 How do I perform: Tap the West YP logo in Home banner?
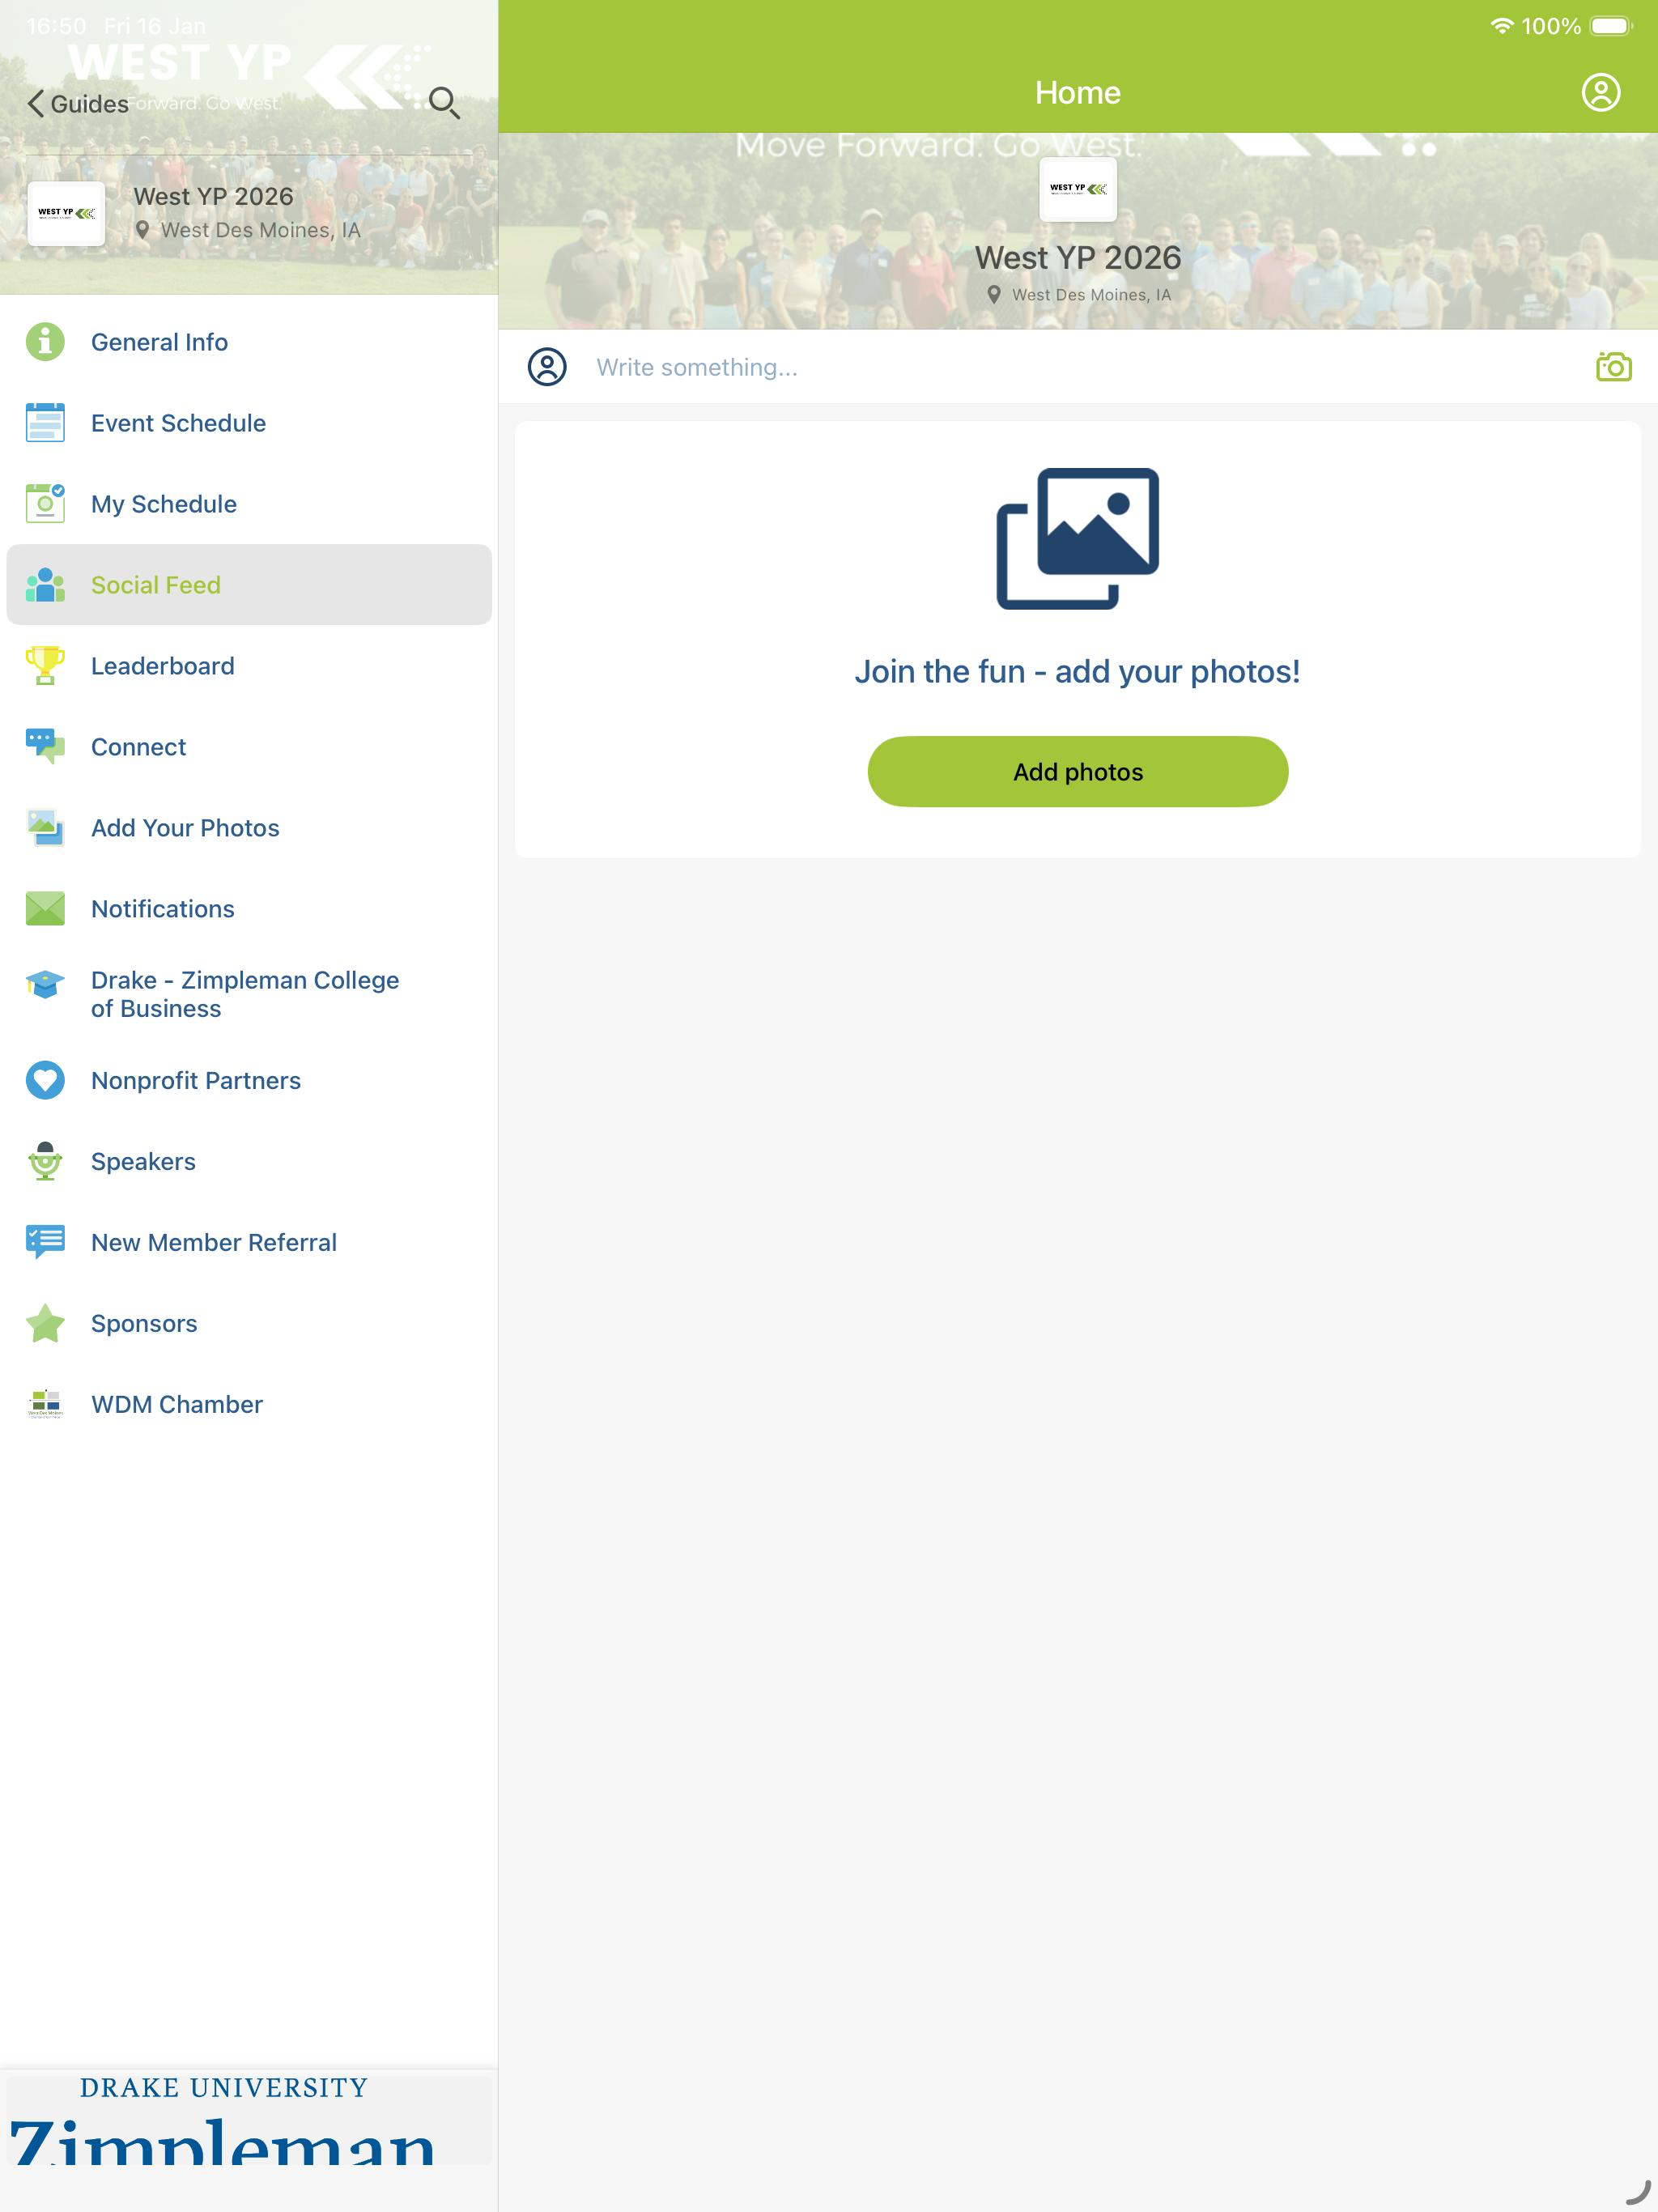point(1078,189)
